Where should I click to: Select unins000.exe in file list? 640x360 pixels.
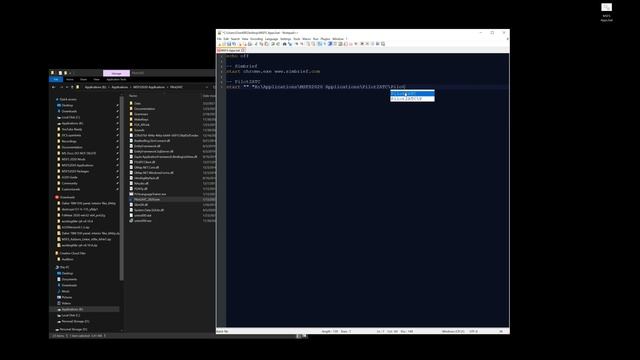pos(142,220)
